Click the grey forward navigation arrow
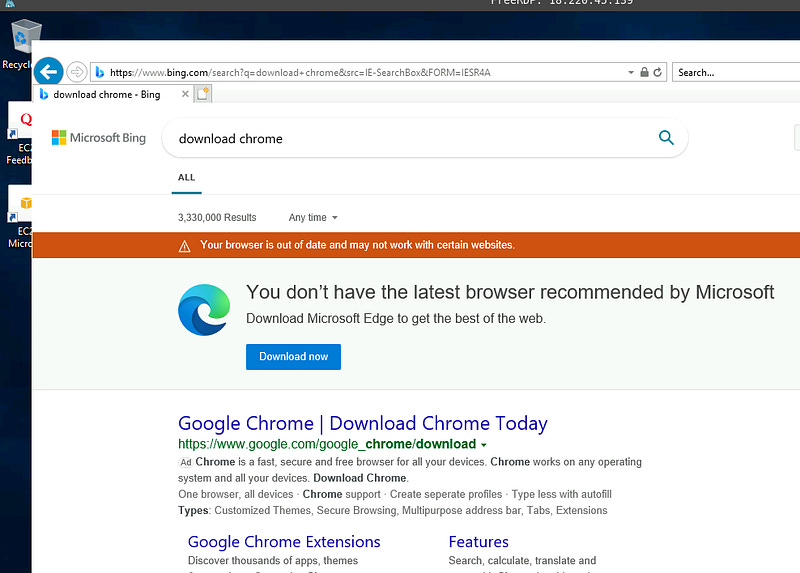 coord(77,72)
